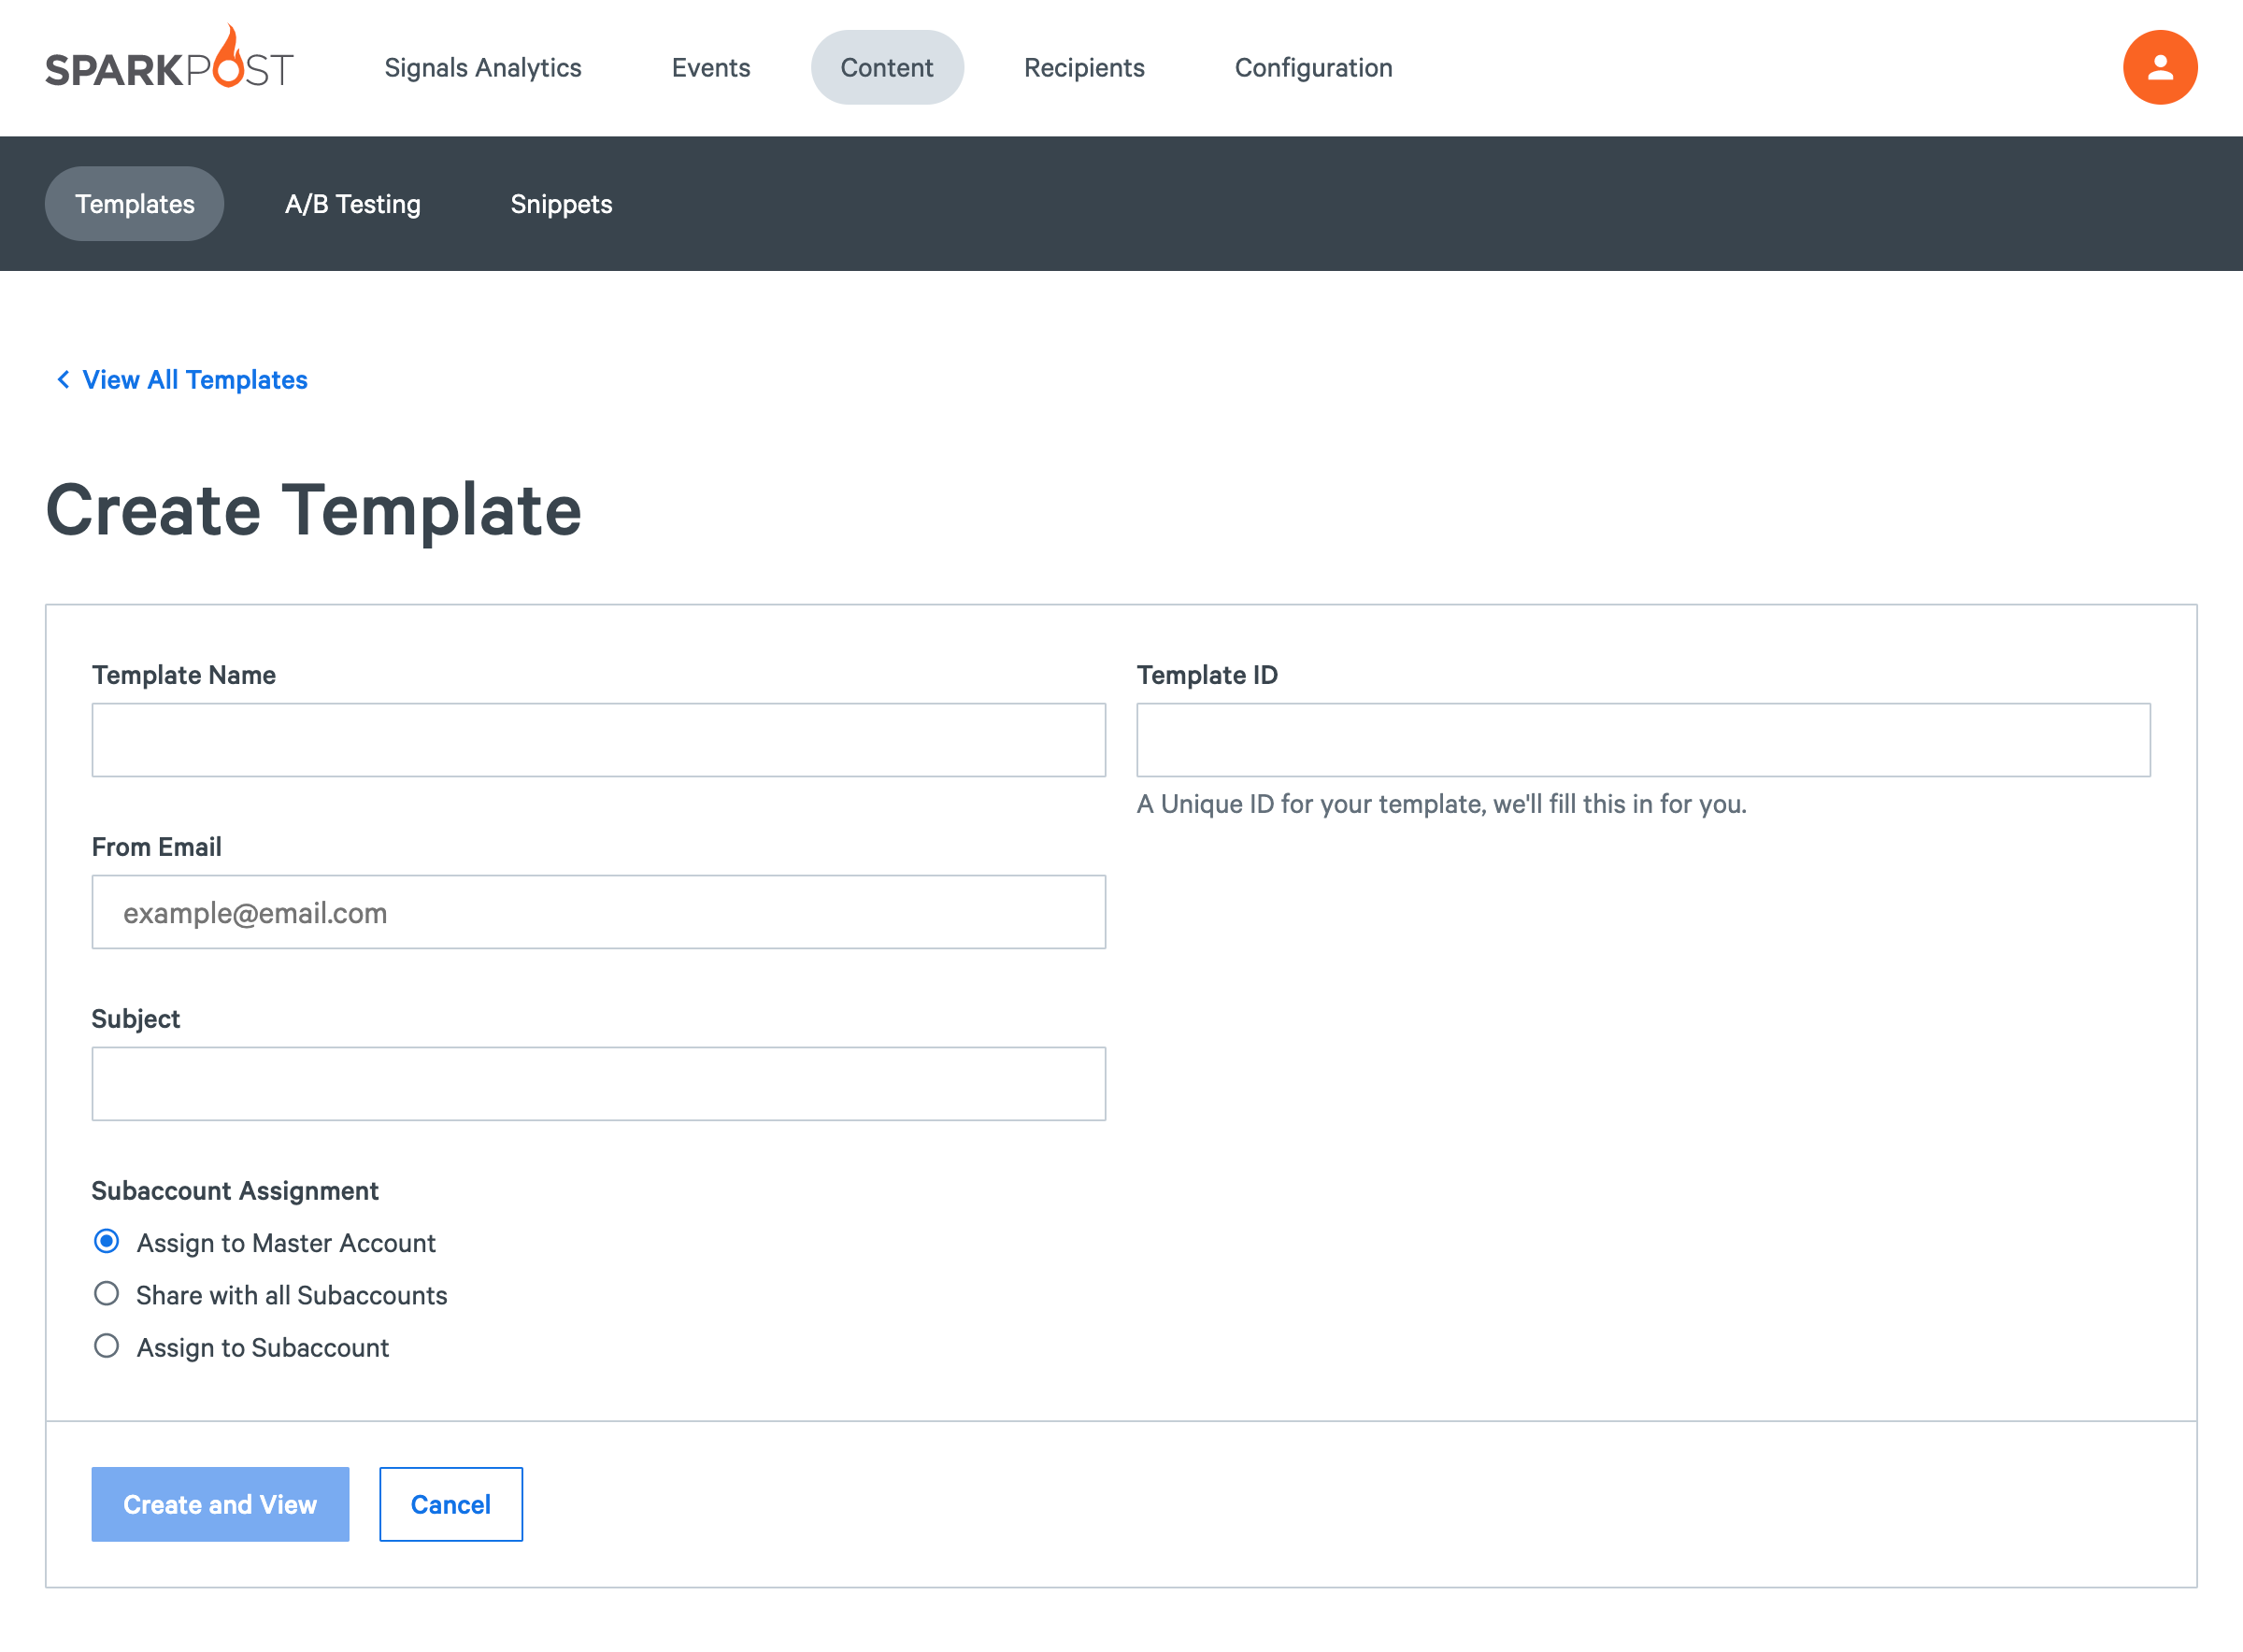Screen dimensions: 2243x1652
Task: Navigate back via View All Templates link
Action: pos(193,379)
